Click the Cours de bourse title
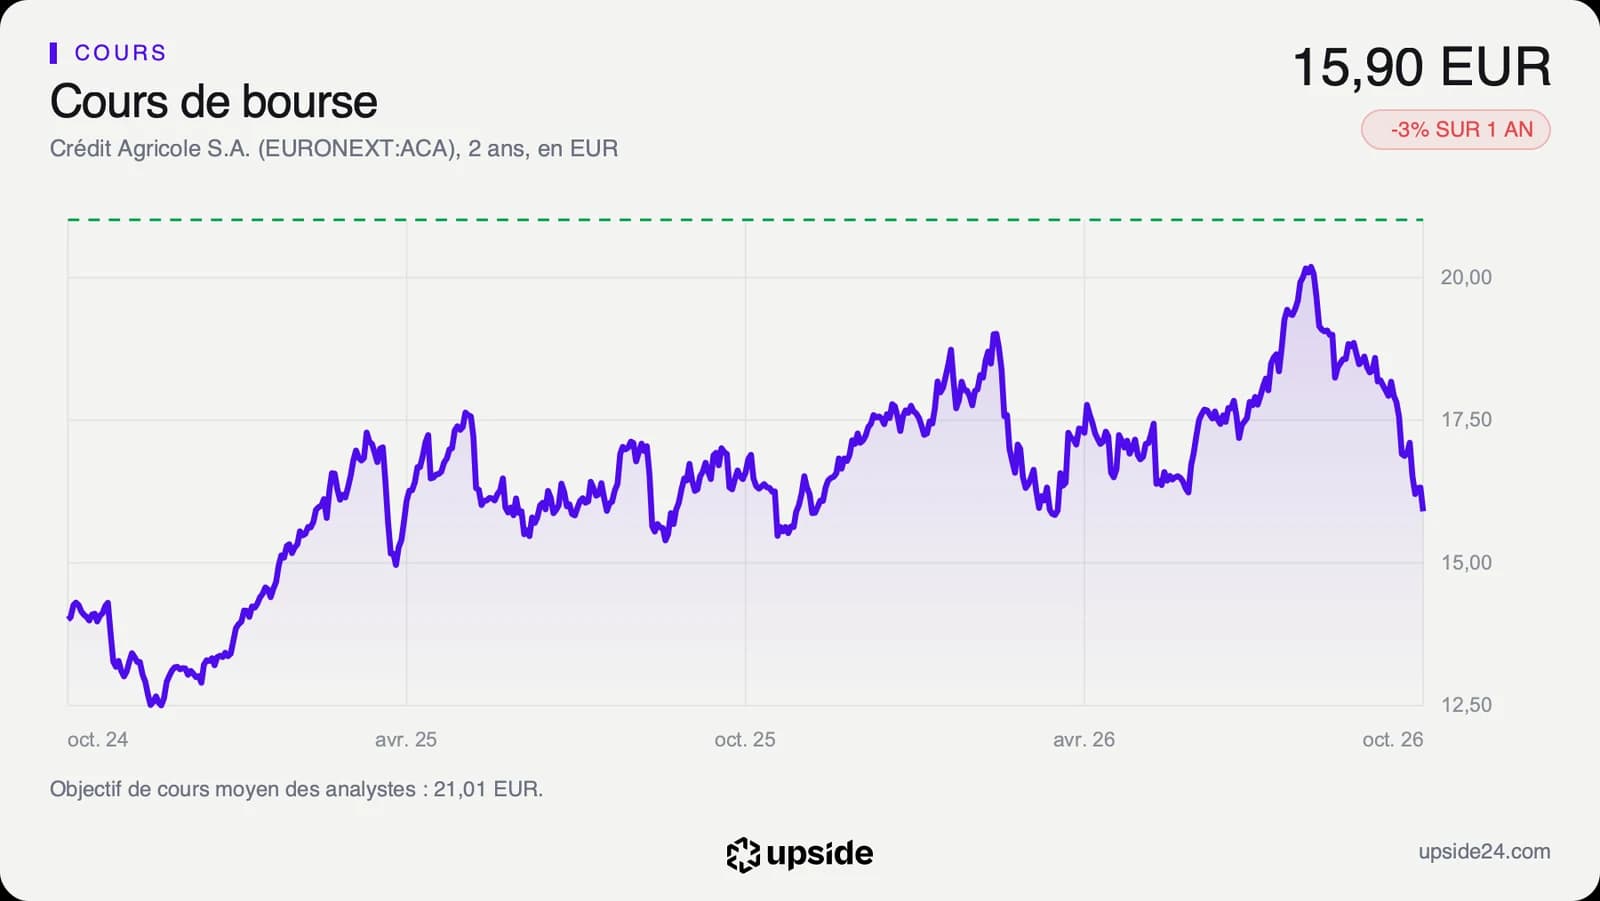The image size is (1600, 901). [x=214, y=102]
